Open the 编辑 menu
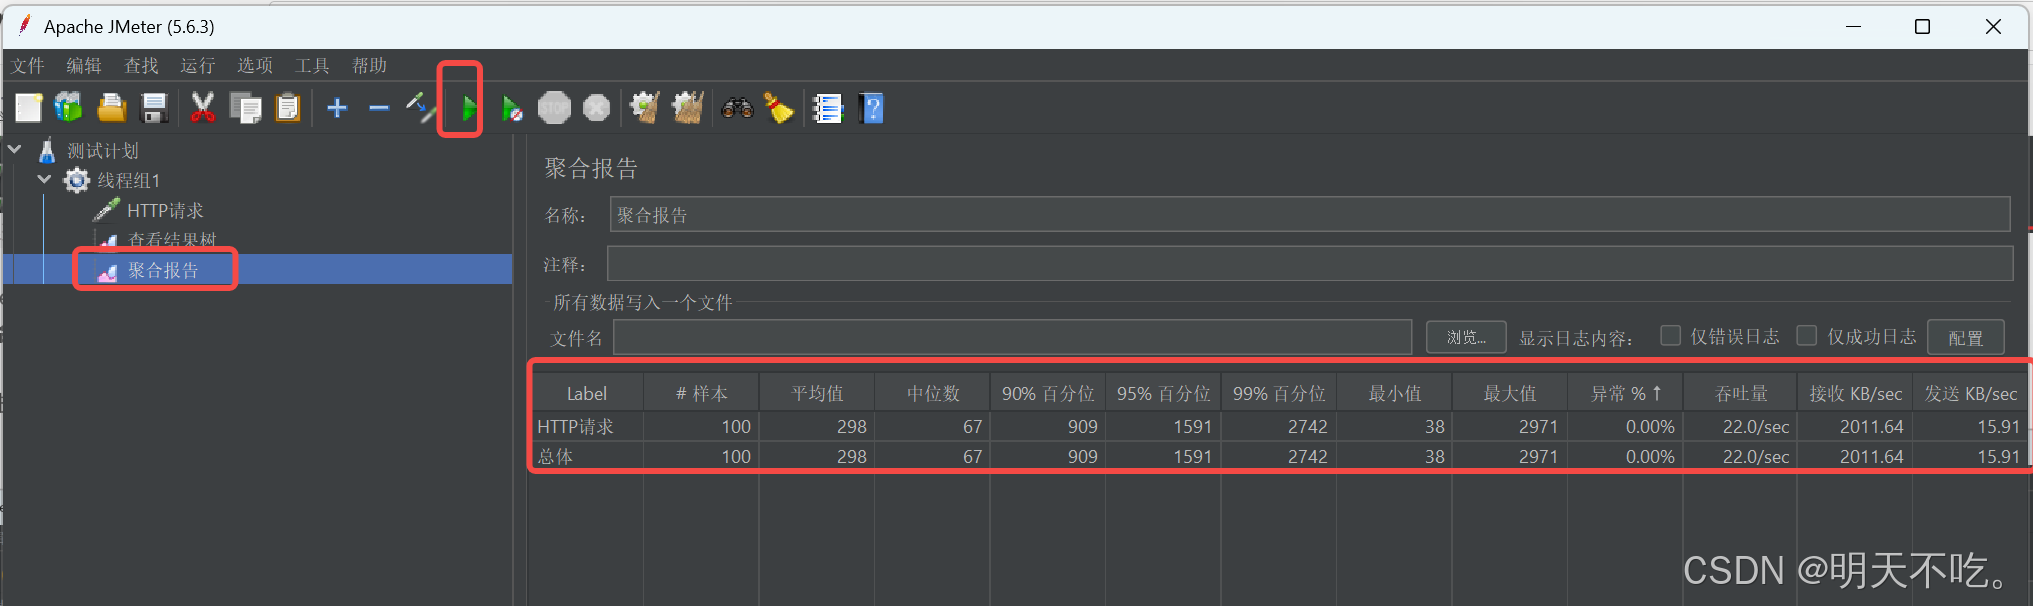 click(84, 66)
